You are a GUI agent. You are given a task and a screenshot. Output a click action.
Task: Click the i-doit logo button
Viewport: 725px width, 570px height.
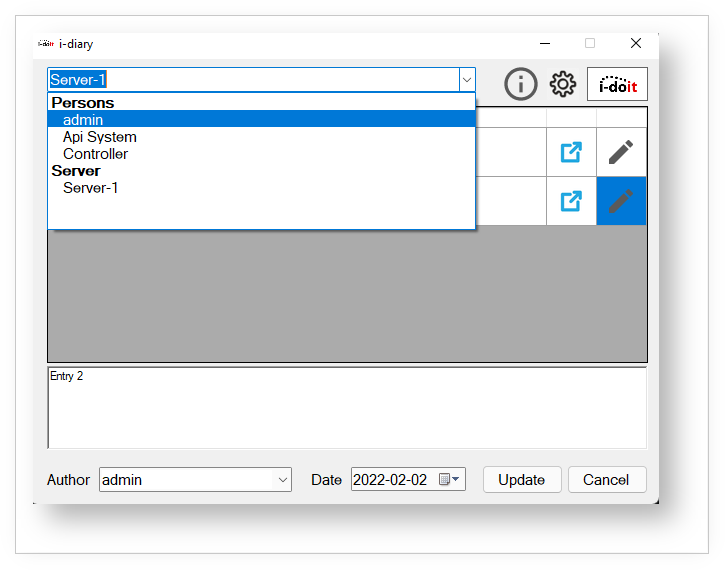pos(617,85)
